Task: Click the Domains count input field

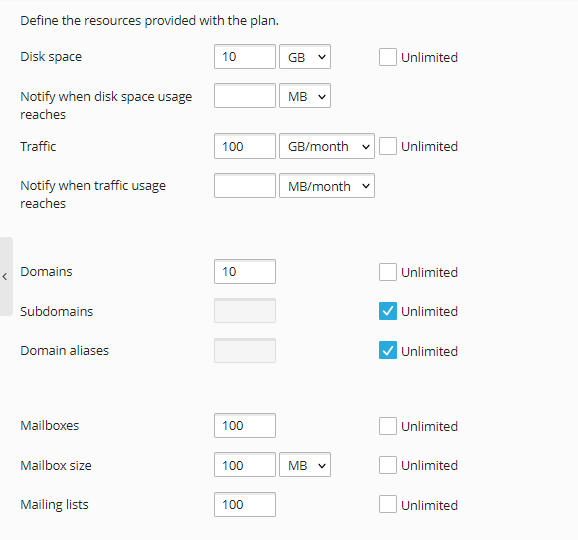Action: (x=245, y=272)
